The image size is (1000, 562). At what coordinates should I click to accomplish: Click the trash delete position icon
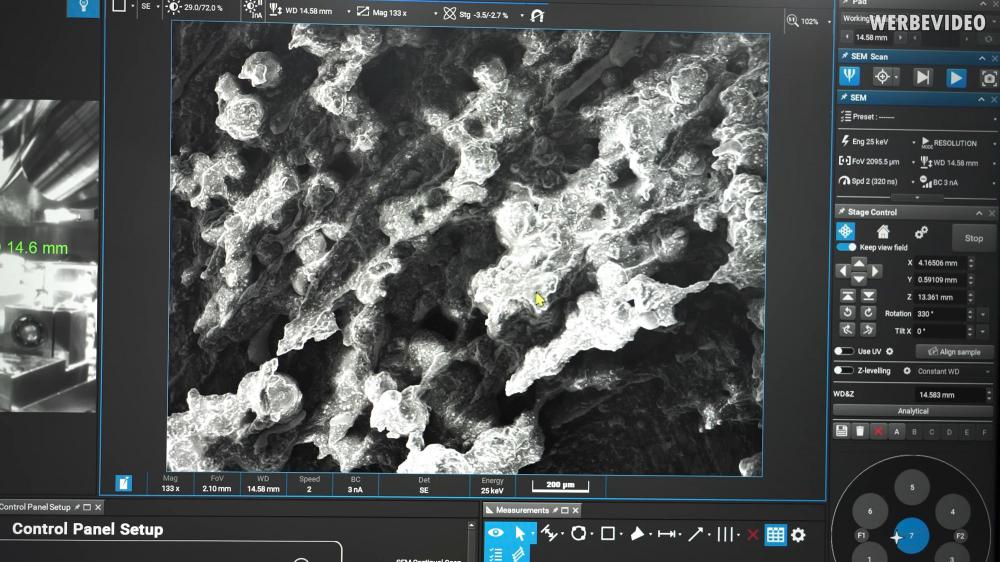(860, 431)
